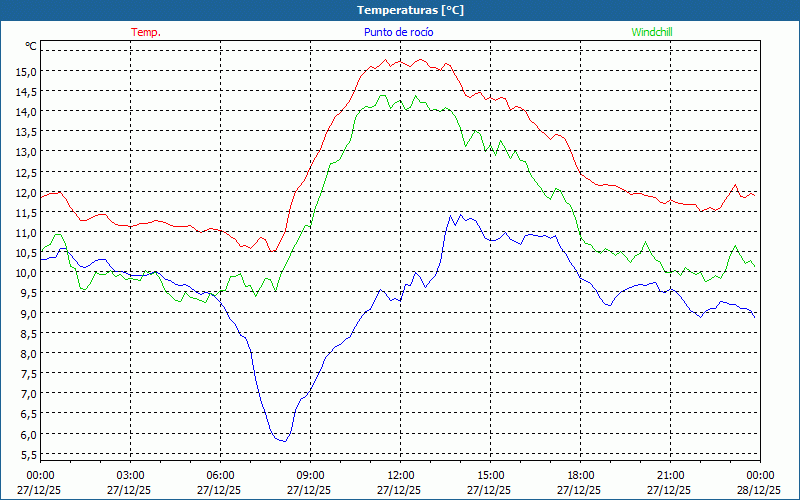Click the 28/12/25 date label

[x=758, y=491]
